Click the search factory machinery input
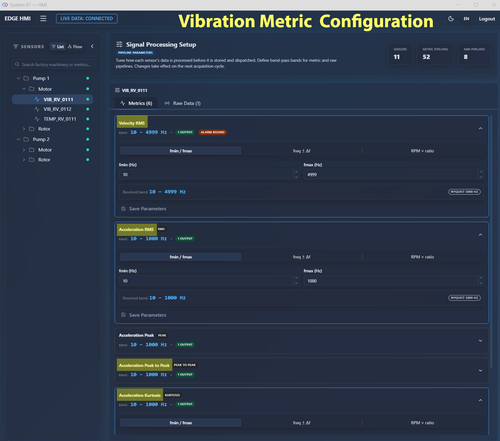 click(x=53, y=64)
